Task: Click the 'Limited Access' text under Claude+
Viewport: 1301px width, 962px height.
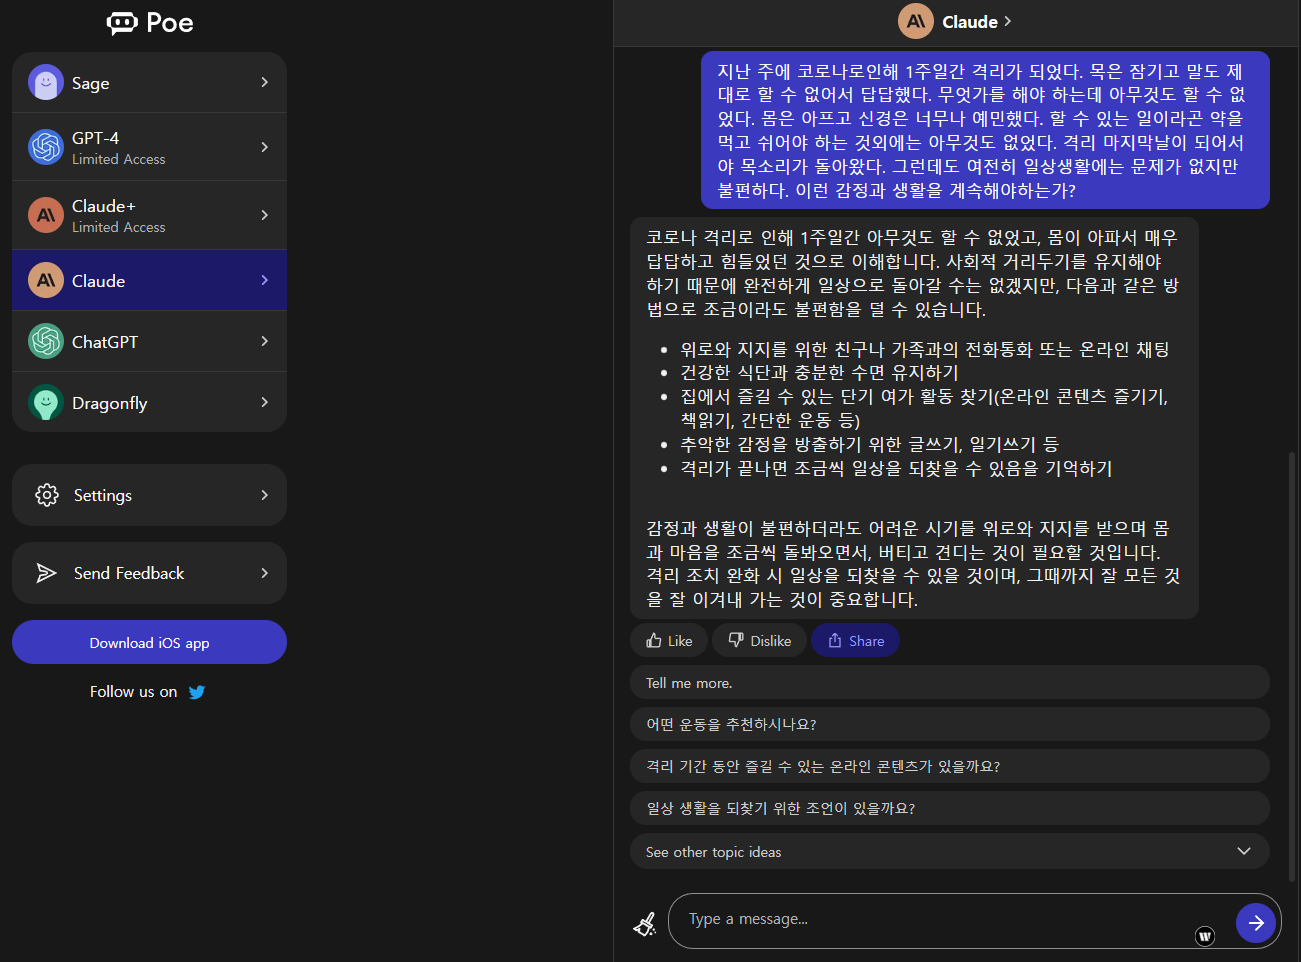Action: (x=119, y=227)
